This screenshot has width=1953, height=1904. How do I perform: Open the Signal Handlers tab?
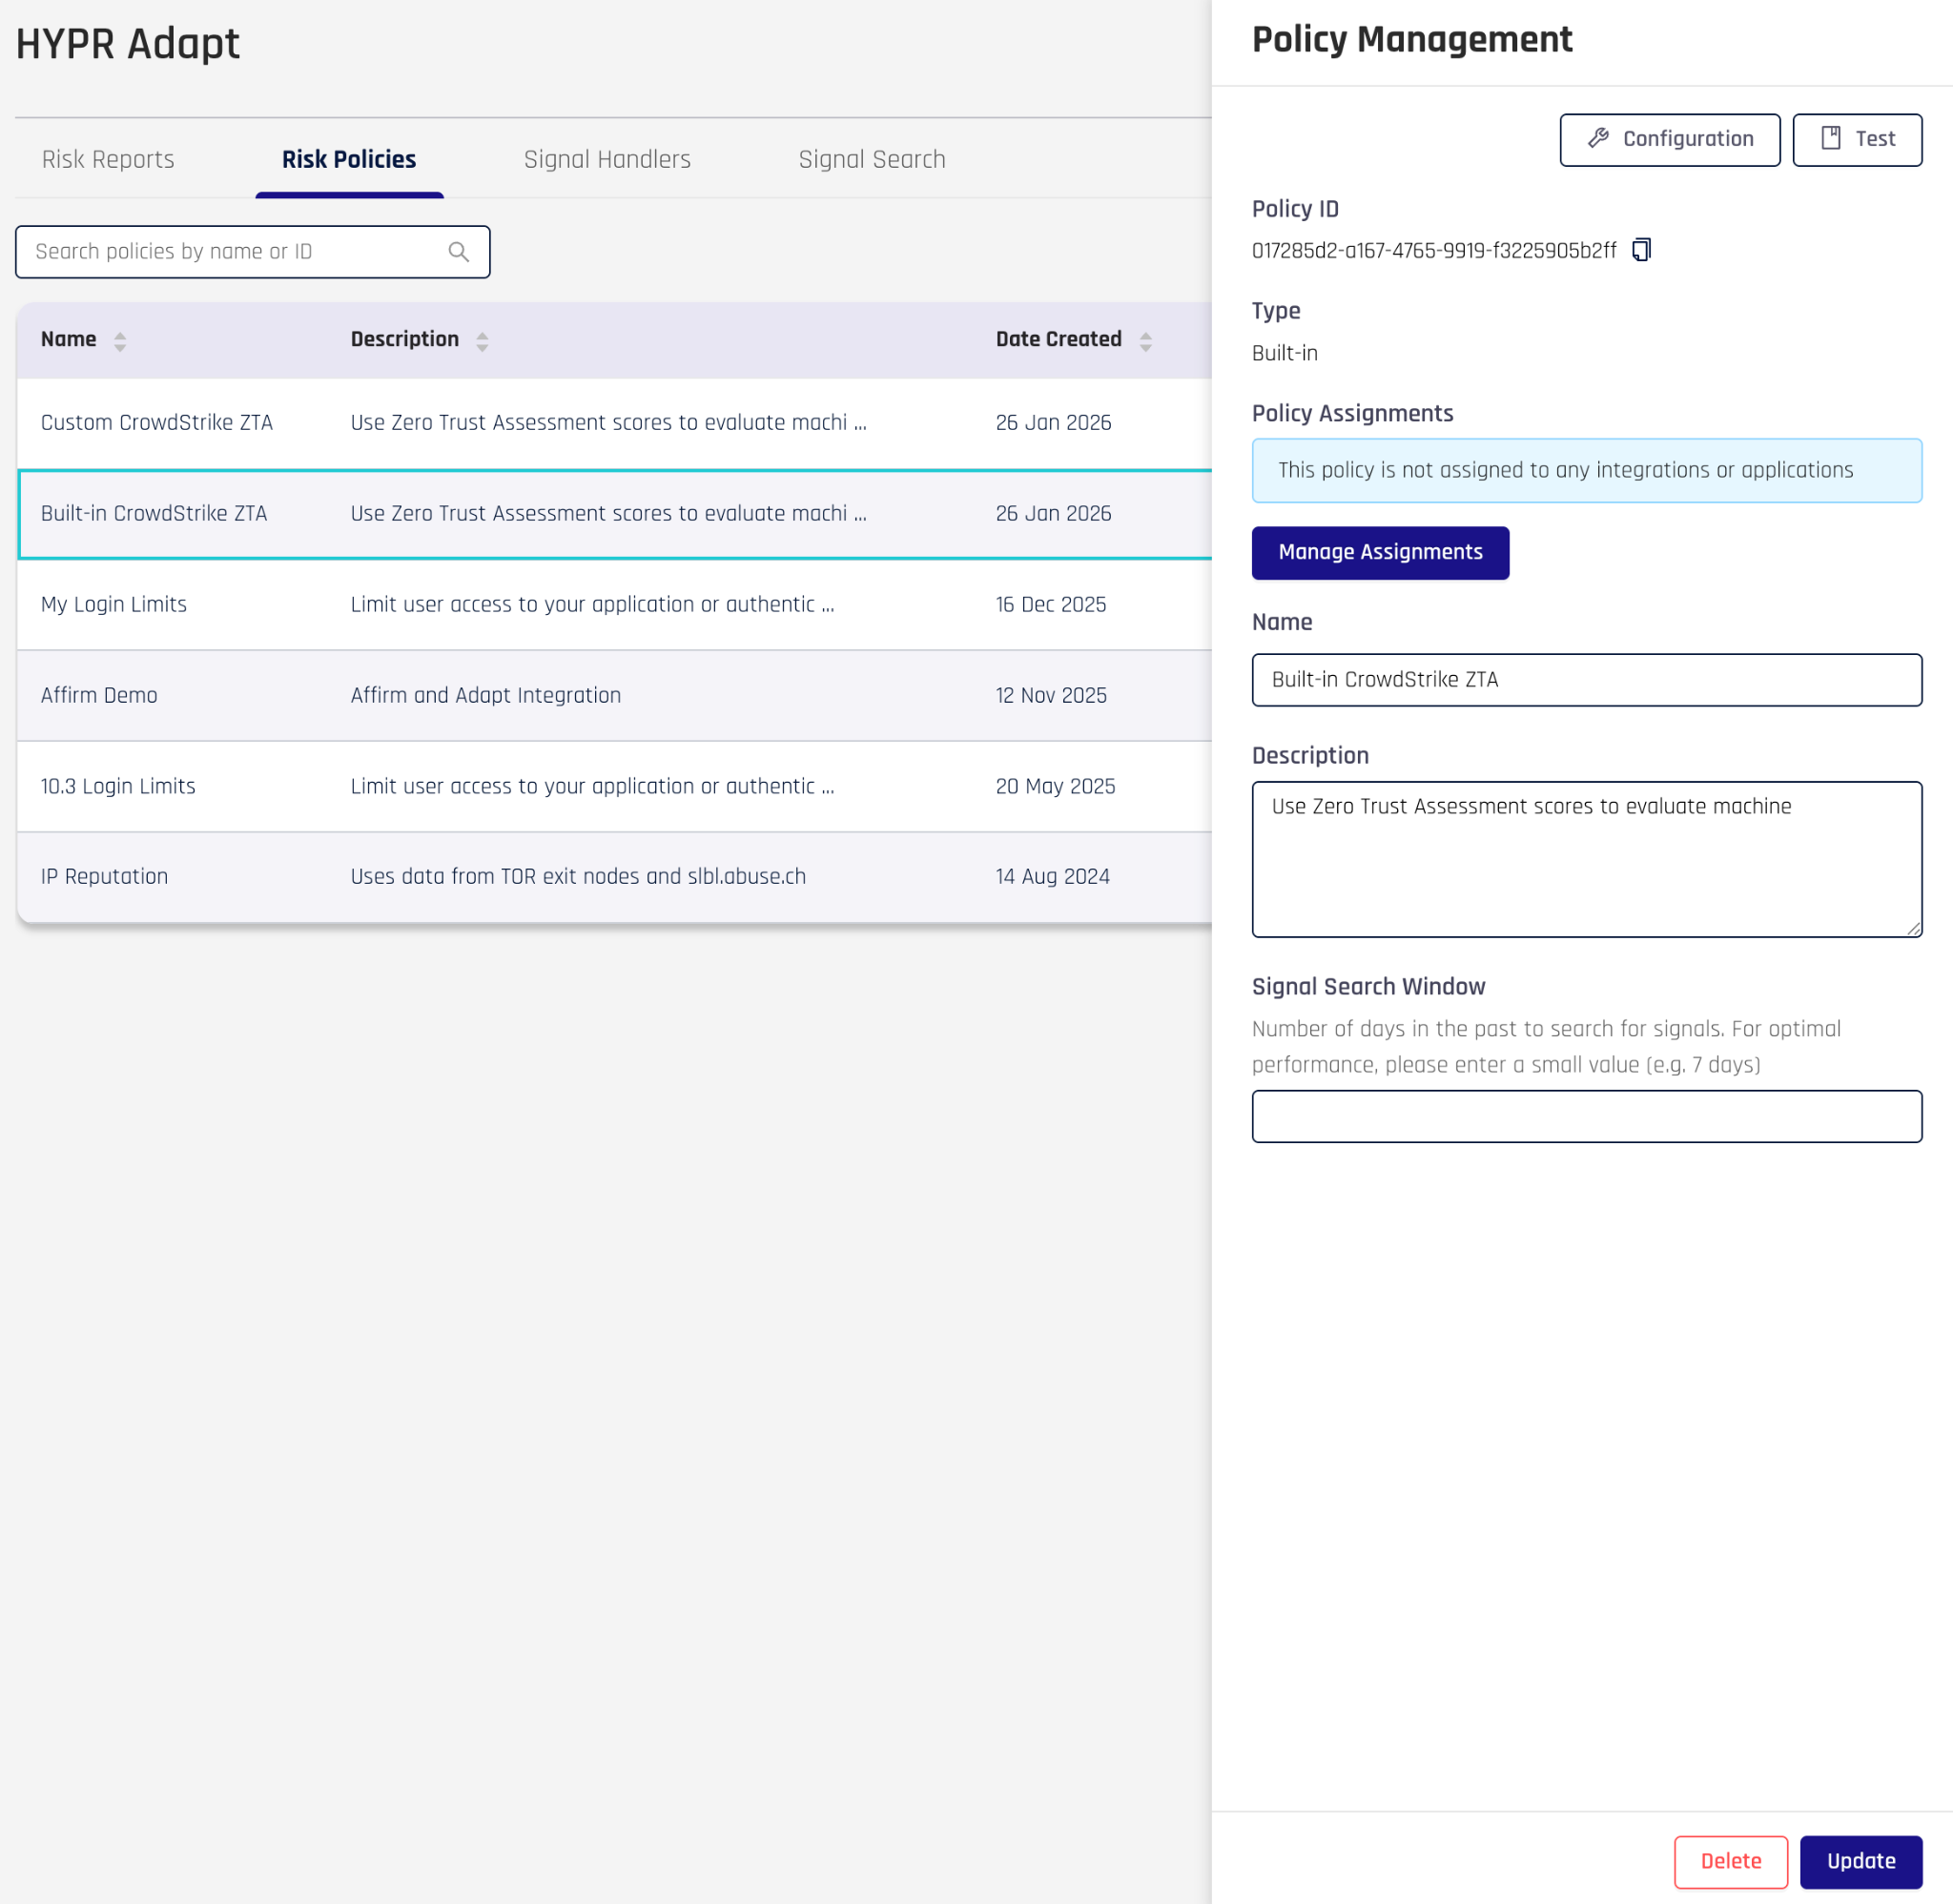pyautogui.click(x=607, y=160)
